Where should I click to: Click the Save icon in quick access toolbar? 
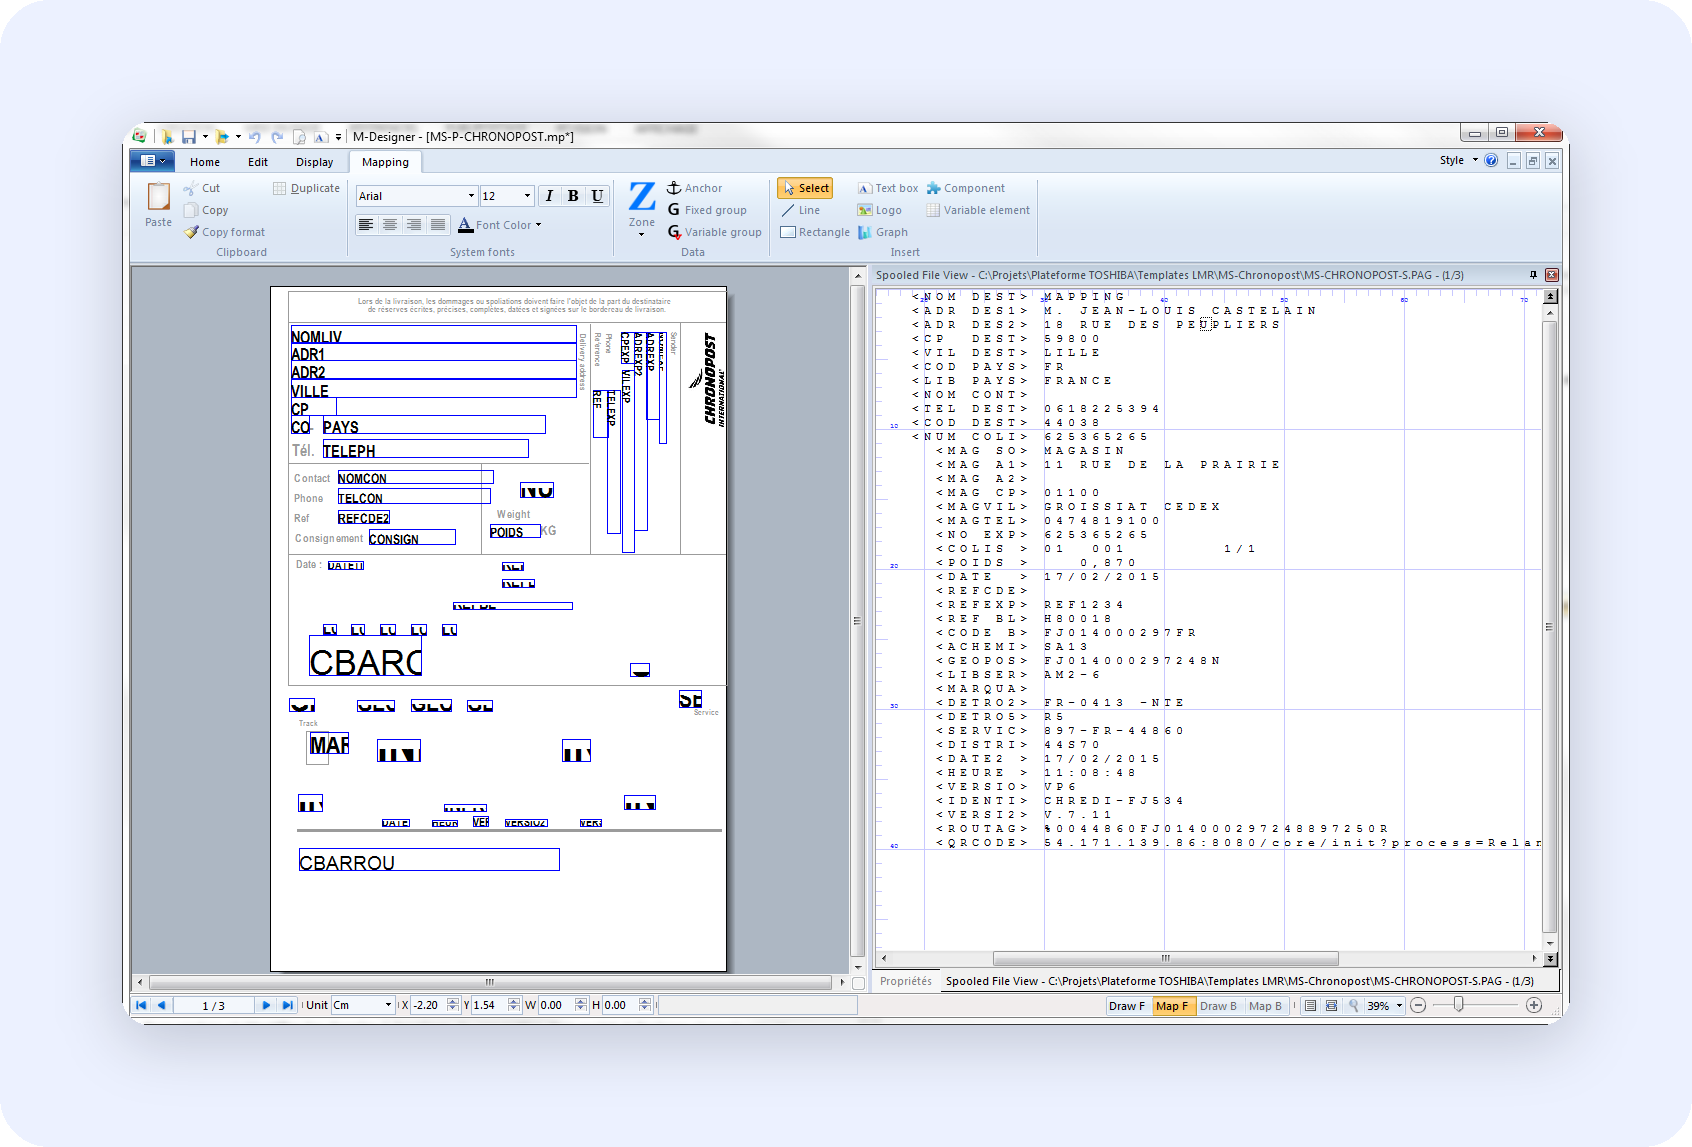188,137
